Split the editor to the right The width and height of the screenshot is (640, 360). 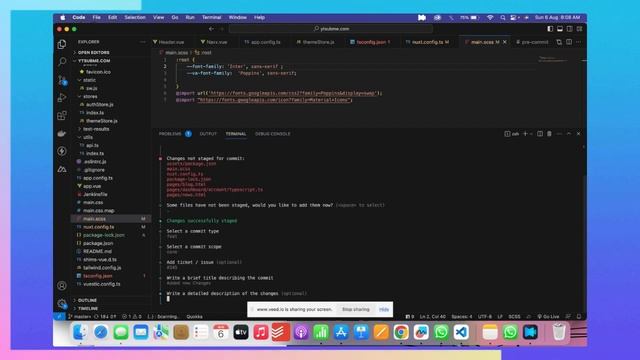[x=569, y=42]
